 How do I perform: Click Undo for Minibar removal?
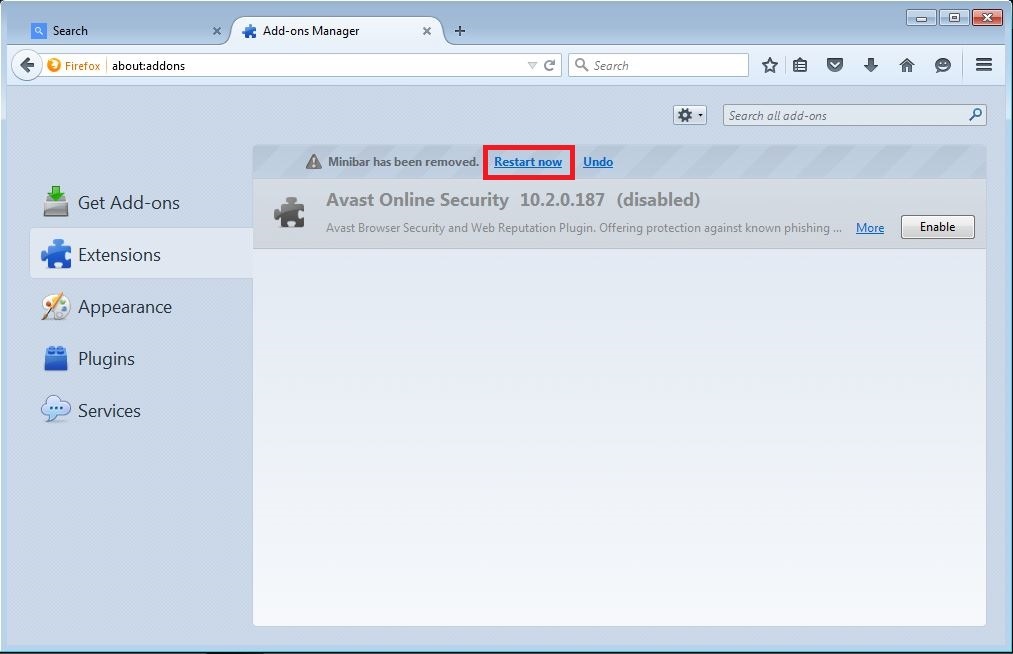tap(598, 162)
